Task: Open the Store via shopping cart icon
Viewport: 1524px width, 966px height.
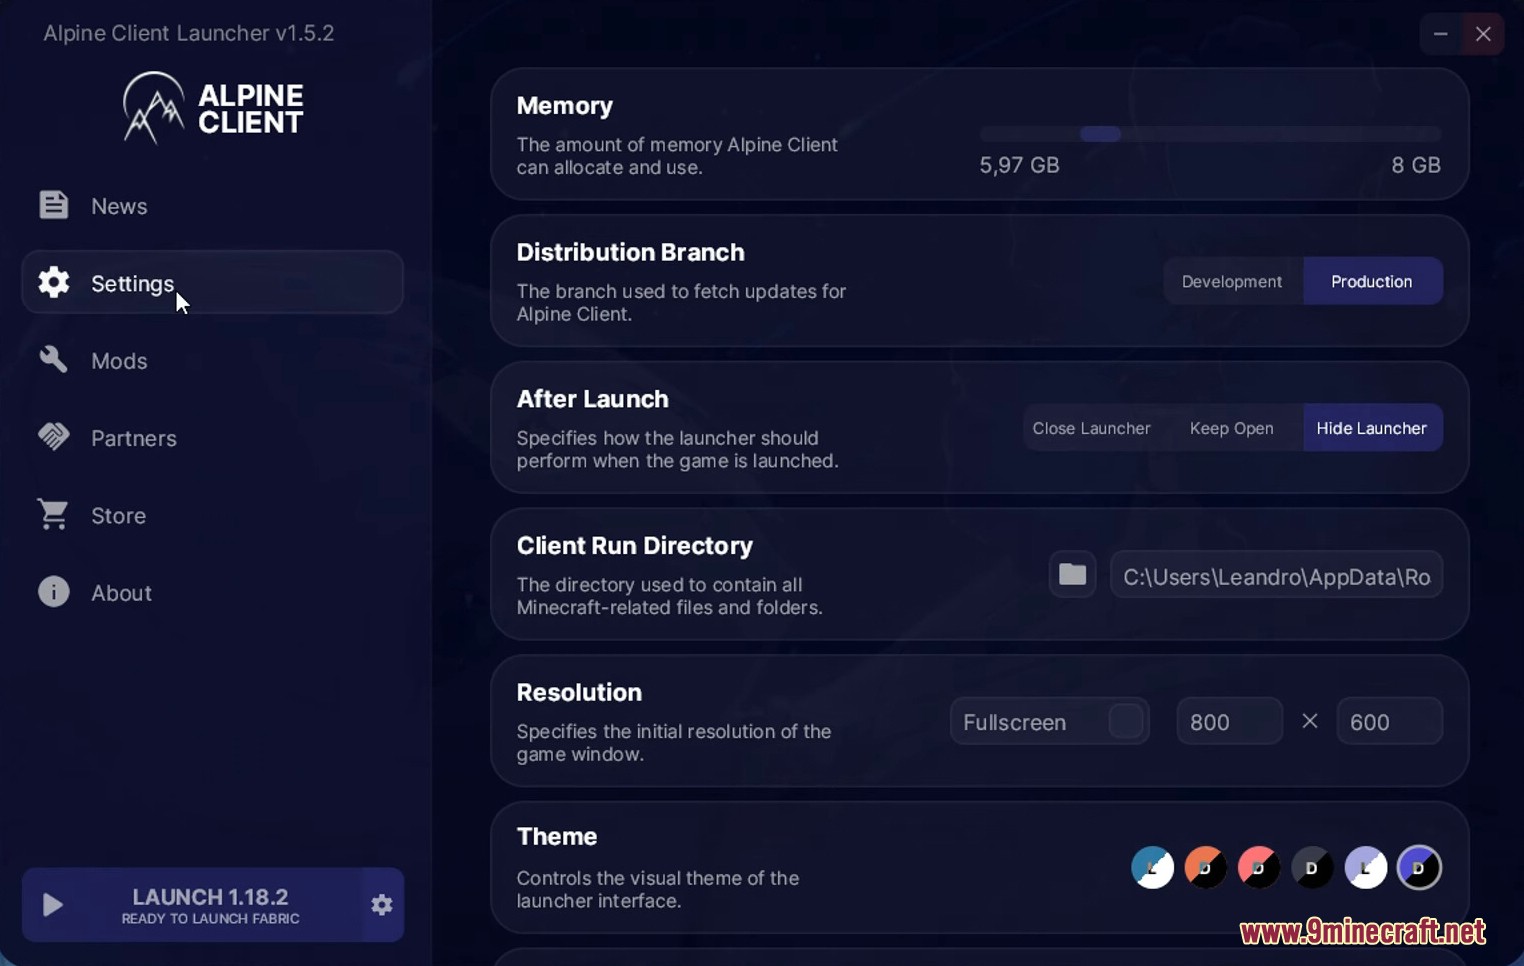Action: (x=54, y=515)
